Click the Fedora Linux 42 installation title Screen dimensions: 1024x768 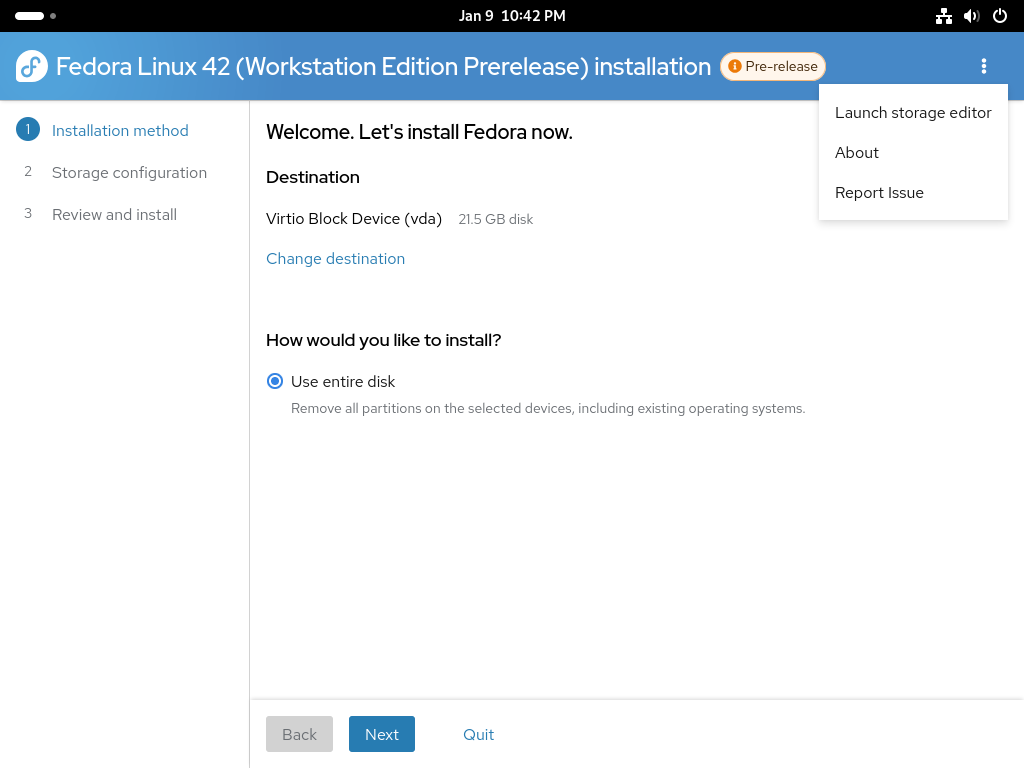coord(383,66)
